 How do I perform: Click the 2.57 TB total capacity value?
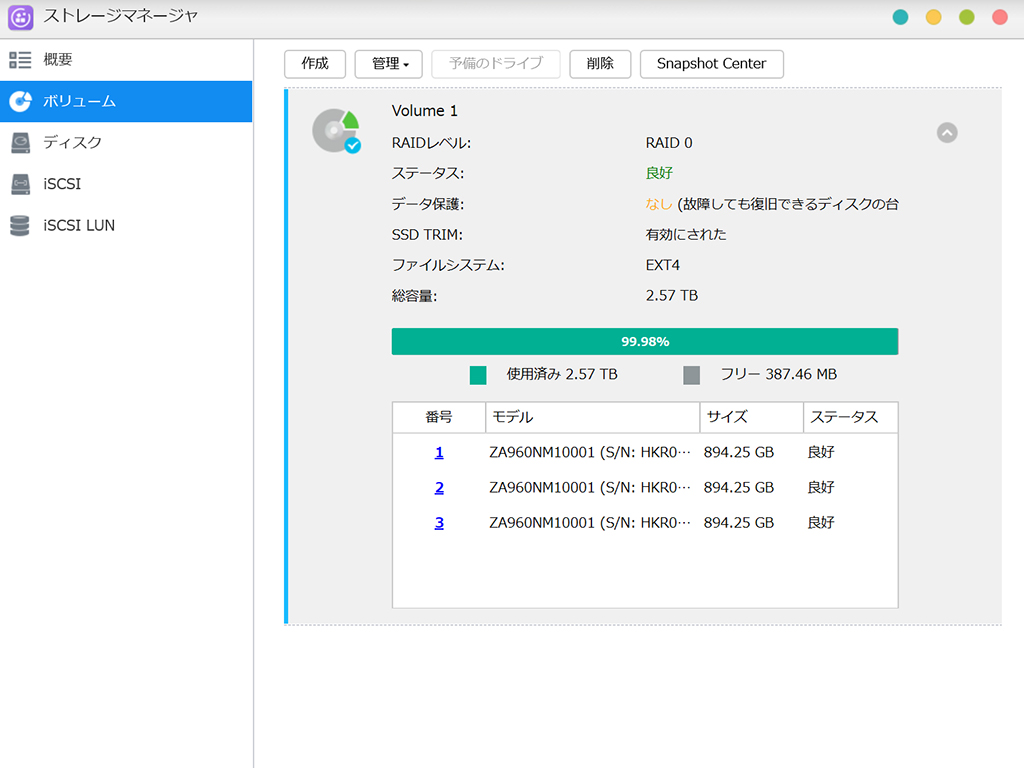coord(671,296)
